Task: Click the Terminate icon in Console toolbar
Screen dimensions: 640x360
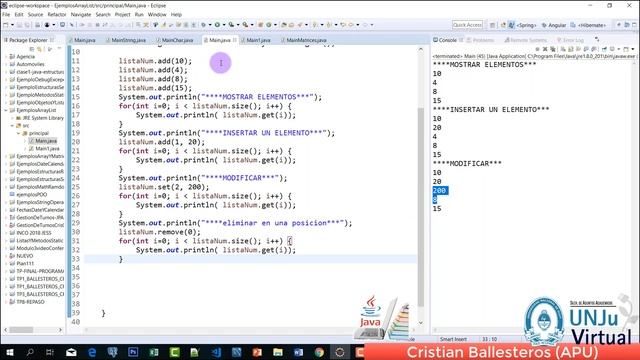Action: click(538, 49)
